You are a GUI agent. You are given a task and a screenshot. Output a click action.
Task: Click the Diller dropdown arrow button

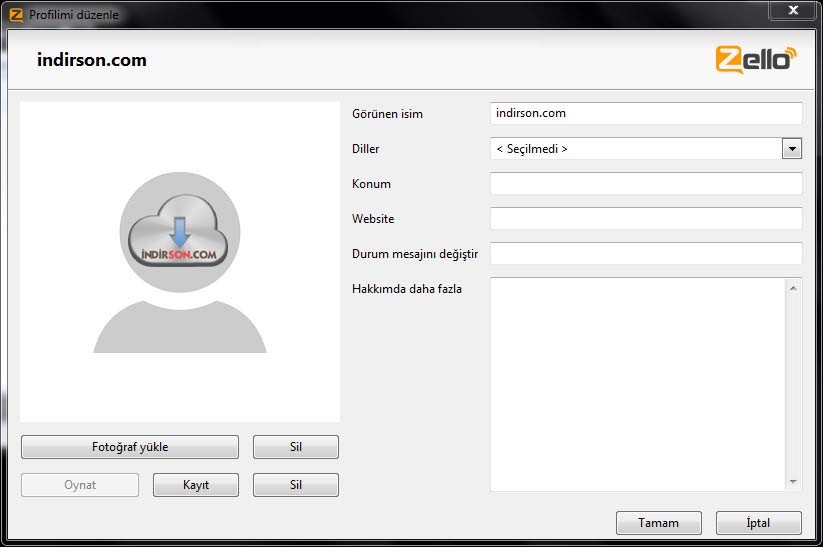(x=792, y=149)
